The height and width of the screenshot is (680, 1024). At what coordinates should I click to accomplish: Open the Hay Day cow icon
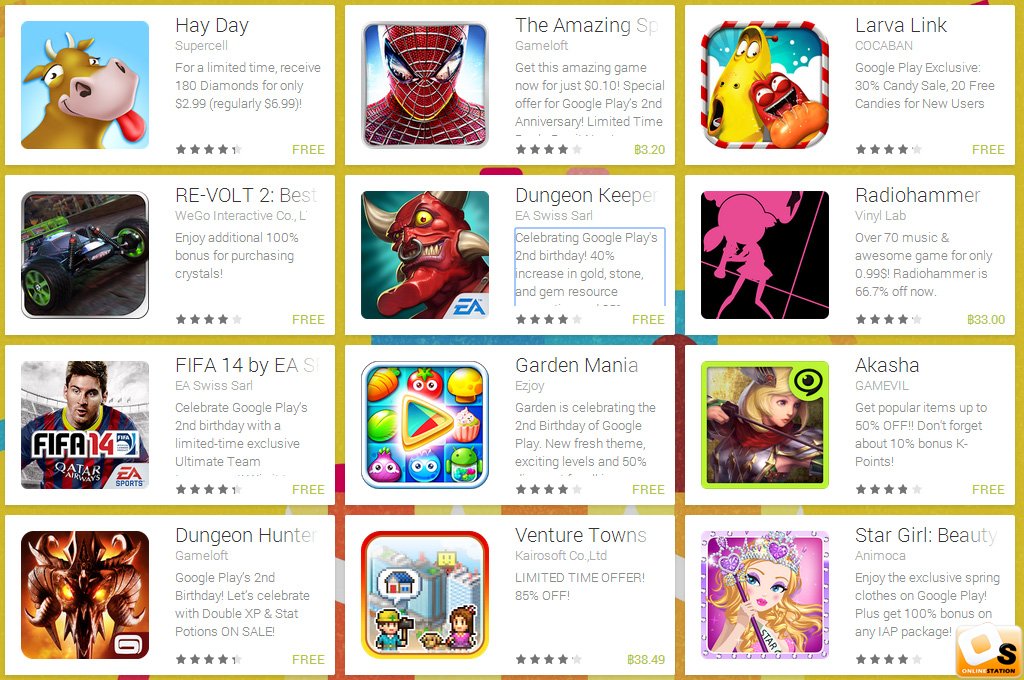(x=85, y=85)
